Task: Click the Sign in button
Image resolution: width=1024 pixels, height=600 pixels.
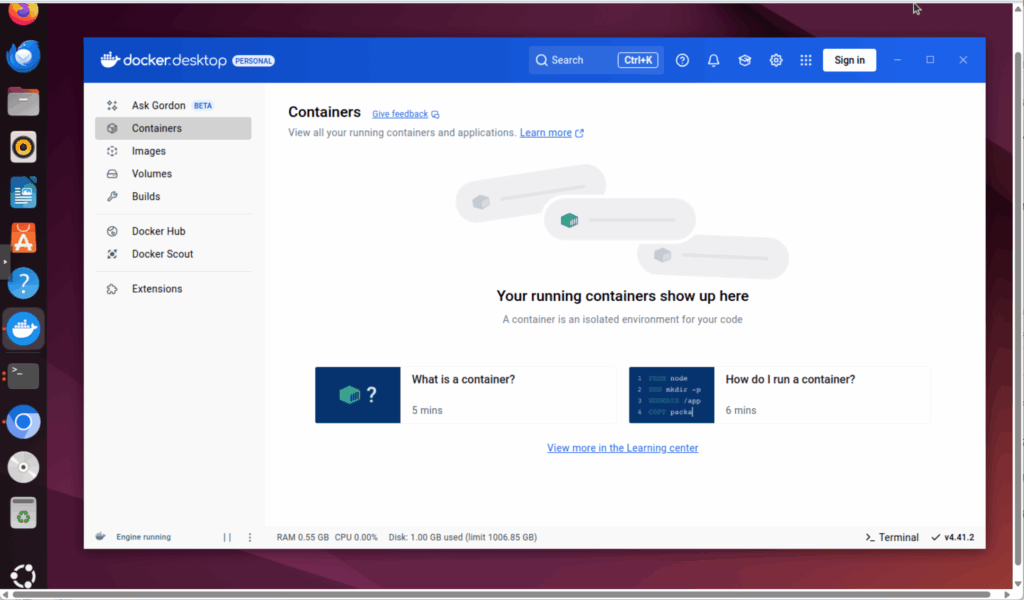Action: point(849,60)
